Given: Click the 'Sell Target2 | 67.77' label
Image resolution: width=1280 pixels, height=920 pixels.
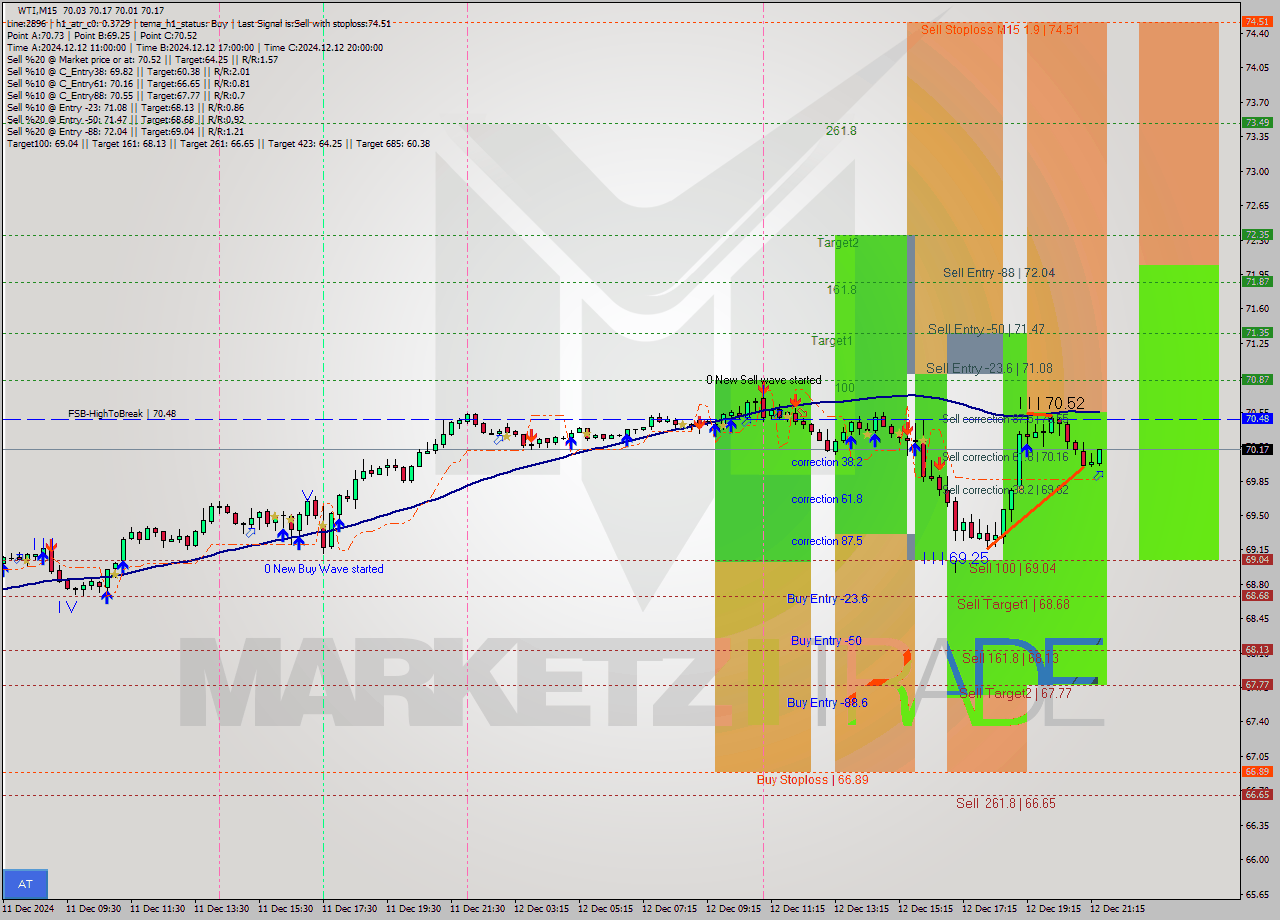Looking at the screenshot, I should (x=1015, y=692).
